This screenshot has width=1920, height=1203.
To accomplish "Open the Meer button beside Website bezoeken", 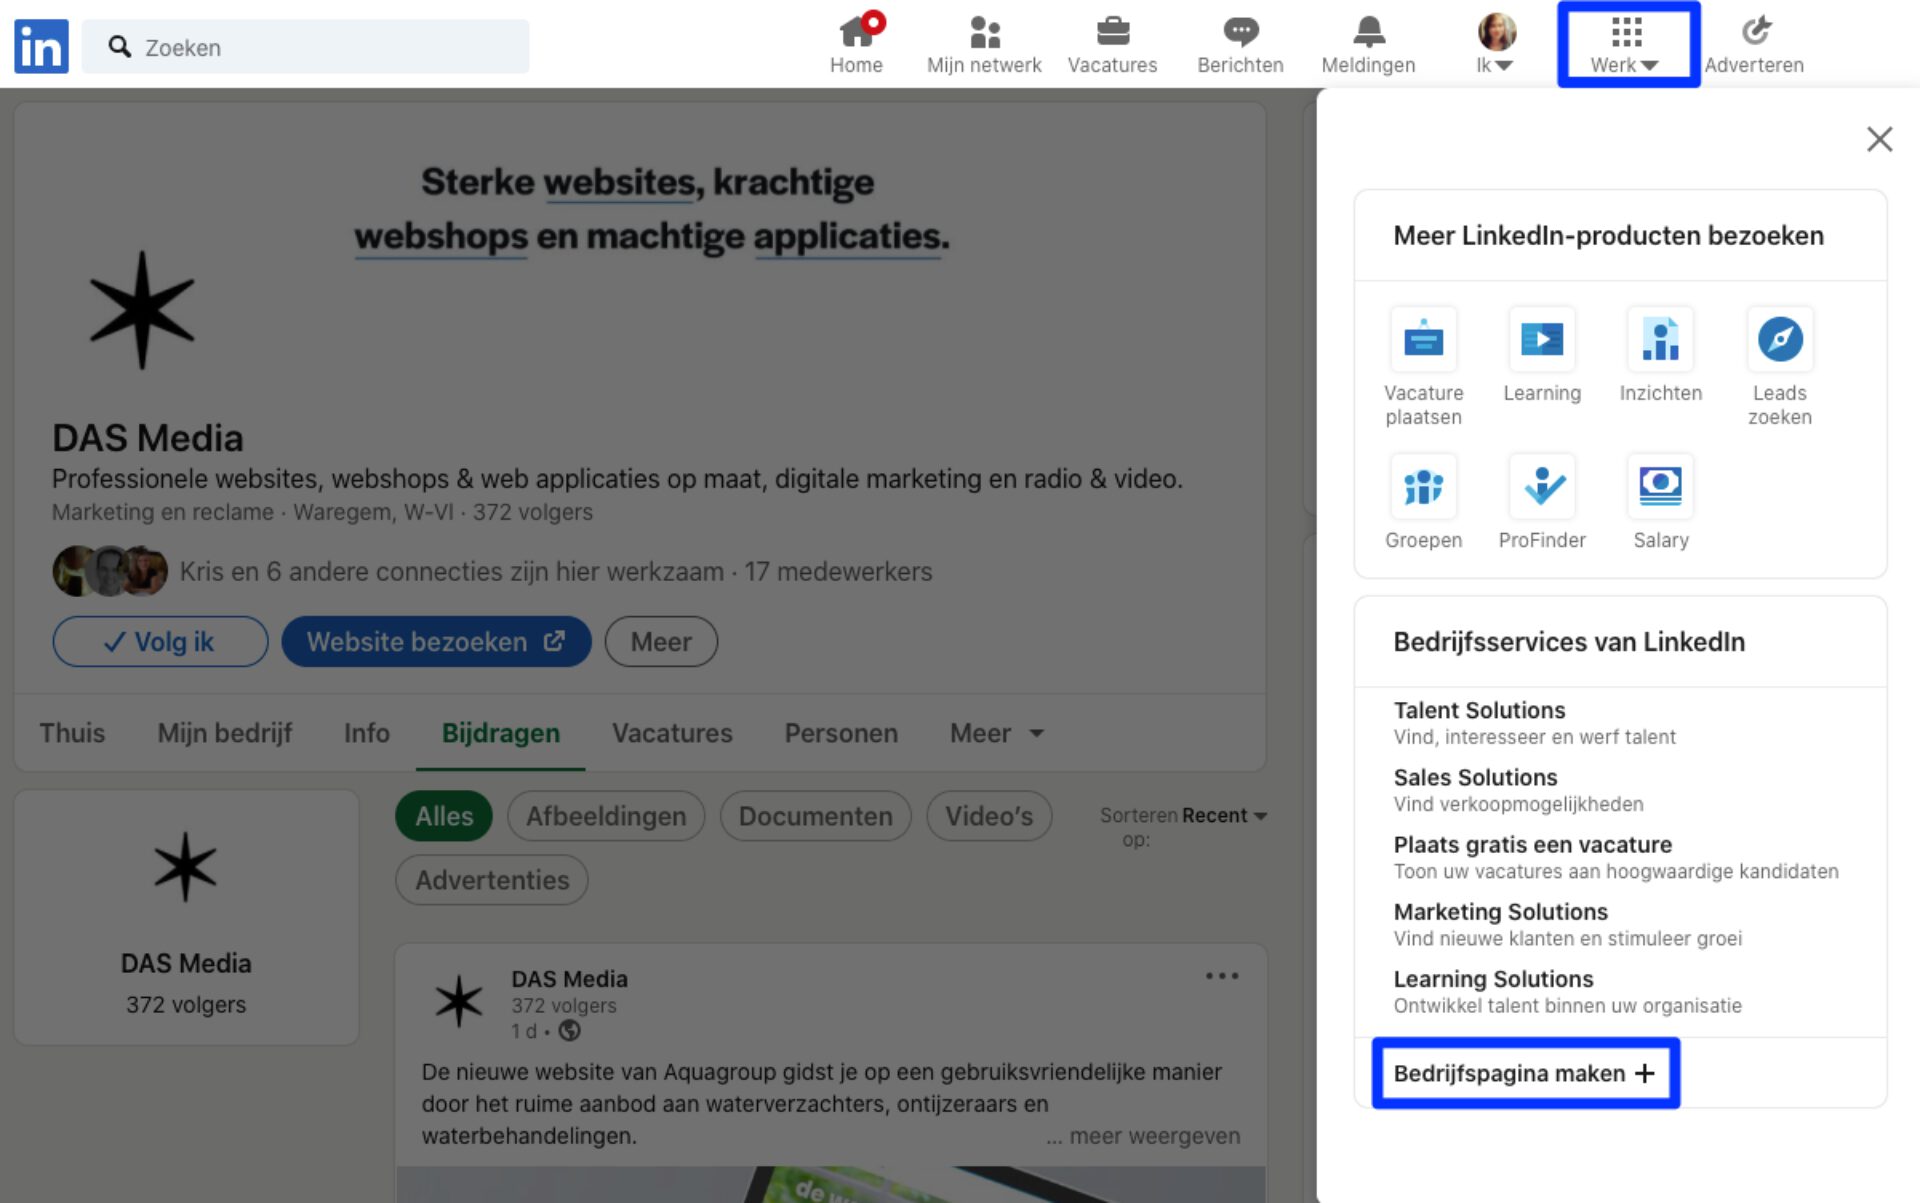I will (x=661, y=642).
